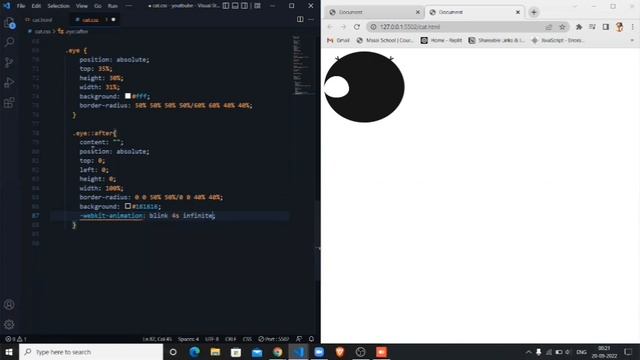The height and width of the screenshot is (360, 640).
Task: Open the Source Control view
Action: (x=9, y=62)
